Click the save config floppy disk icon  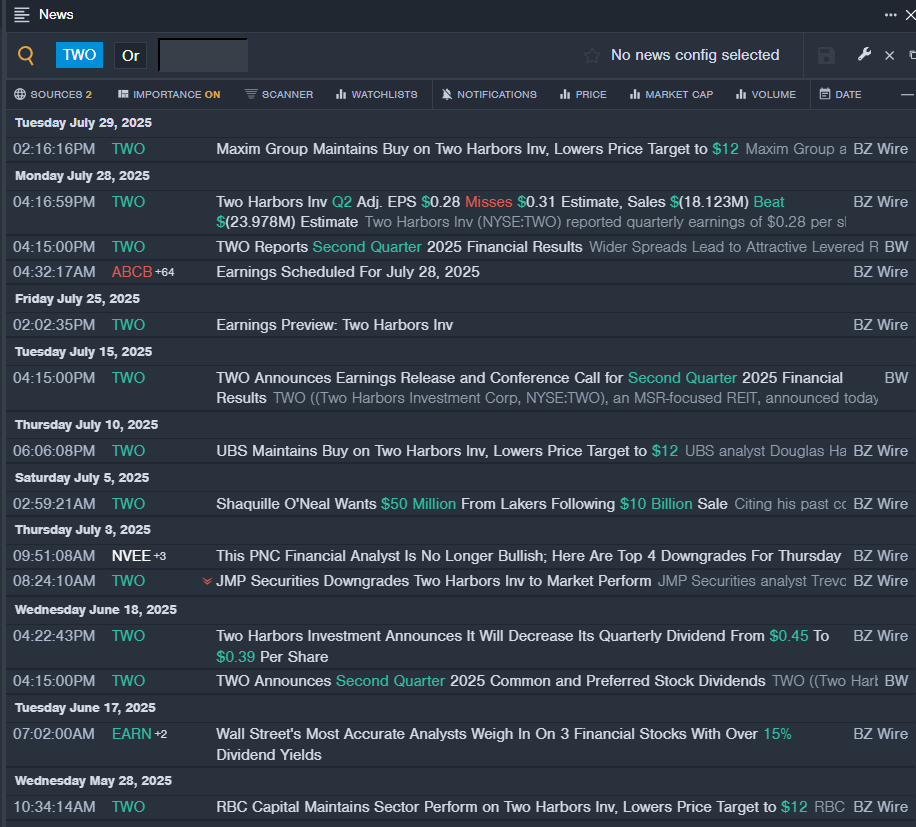(x=826, y=55)
